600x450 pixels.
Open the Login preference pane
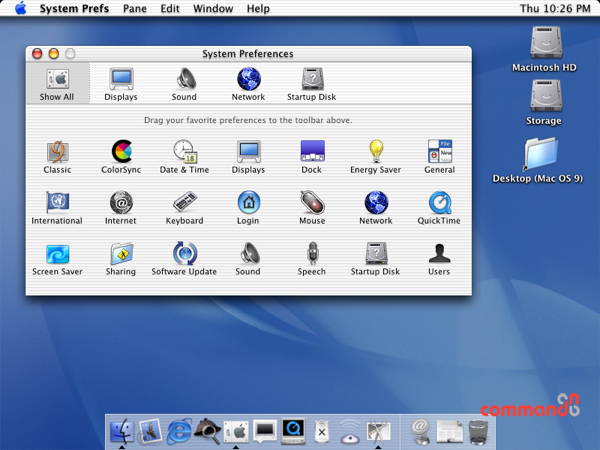248,208
